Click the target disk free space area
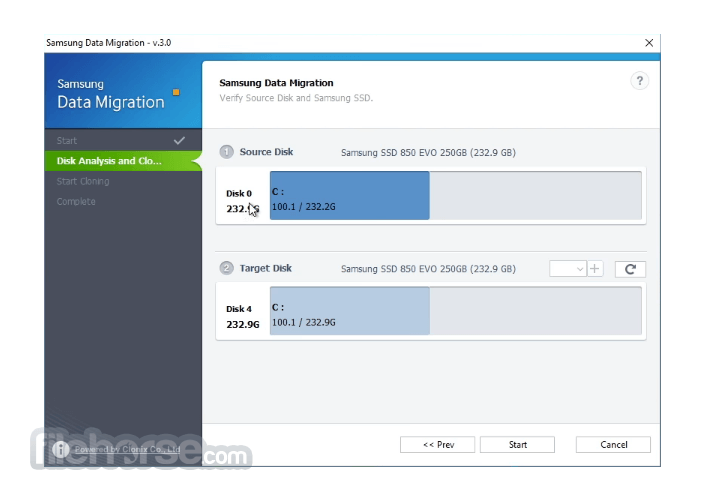Image resolution: width=701 pixels, height=500 pixels. tap(536, 311)
